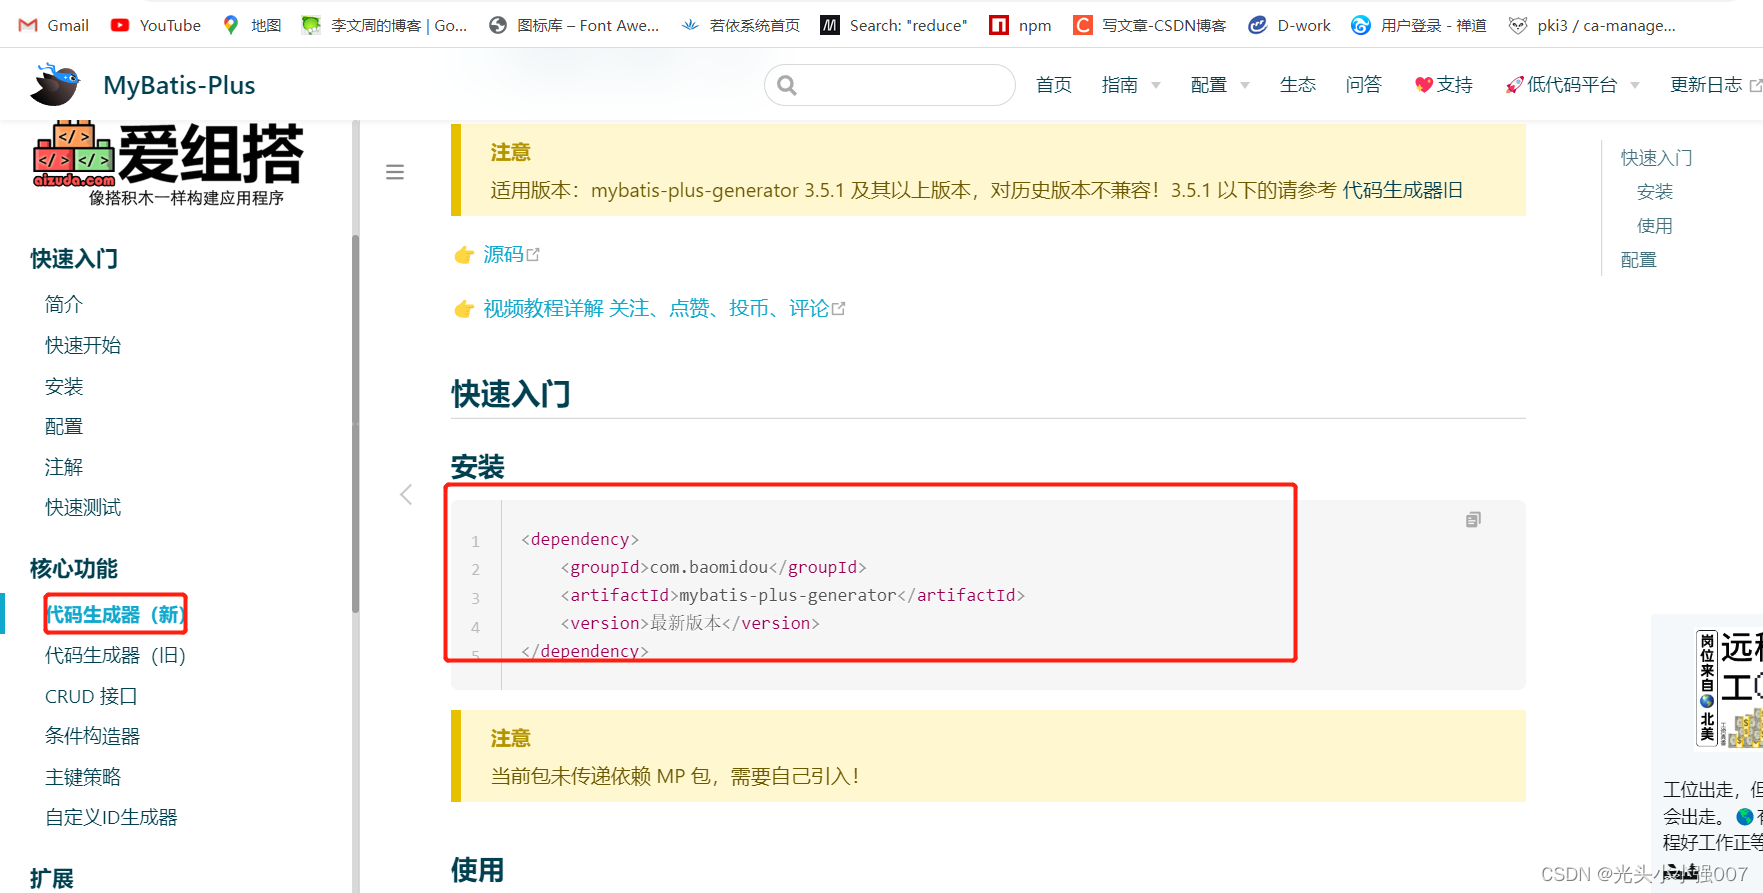Screen dimensions: 1763x893
Task: Open the 源码 source link
Action: tap(511, 255)
